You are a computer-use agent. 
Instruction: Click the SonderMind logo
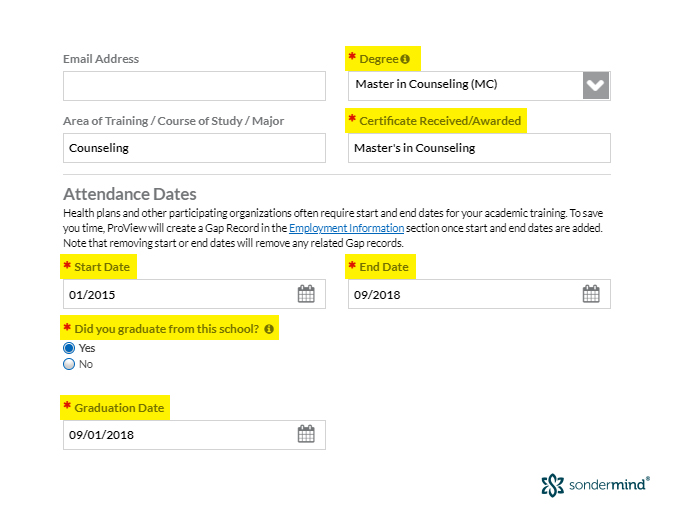pyautogui.click(x=595, y=485)
